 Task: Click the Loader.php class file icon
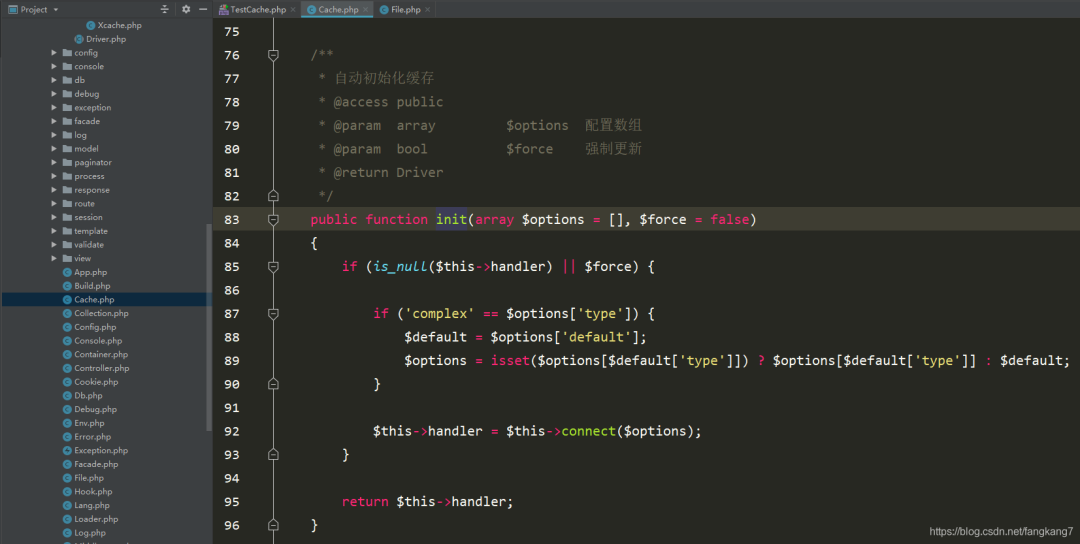pos(67,519)
